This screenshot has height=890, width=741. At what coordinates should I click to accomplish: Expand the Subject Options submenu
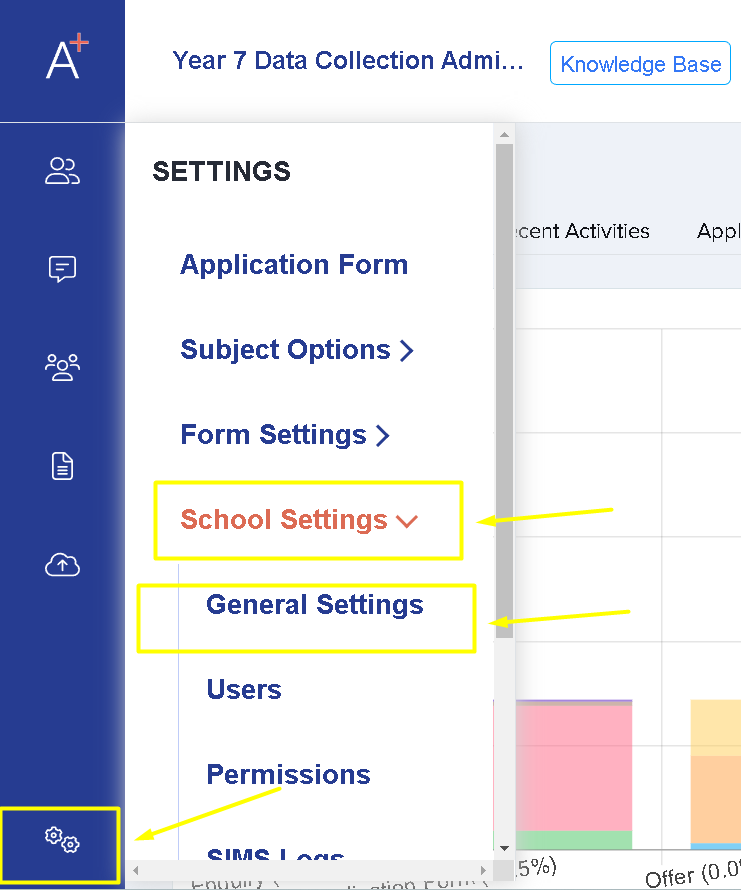point(297,350)
